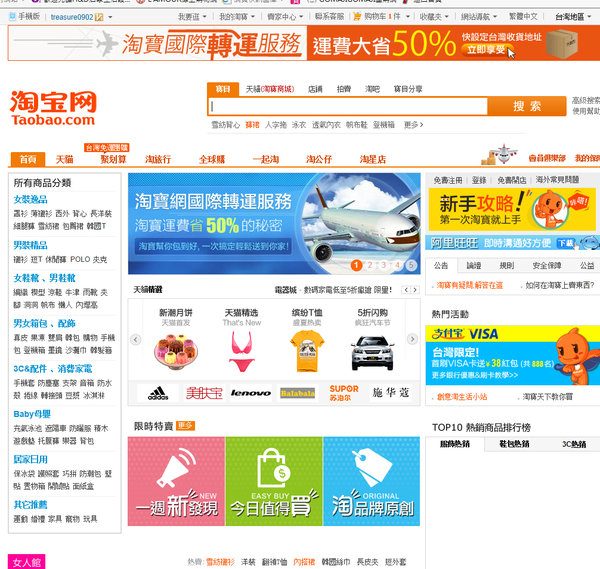Click the 施华蔻 brand logo
Image resolution: width=600 pixels, height=569 pixels.
(x=391, y=392)
